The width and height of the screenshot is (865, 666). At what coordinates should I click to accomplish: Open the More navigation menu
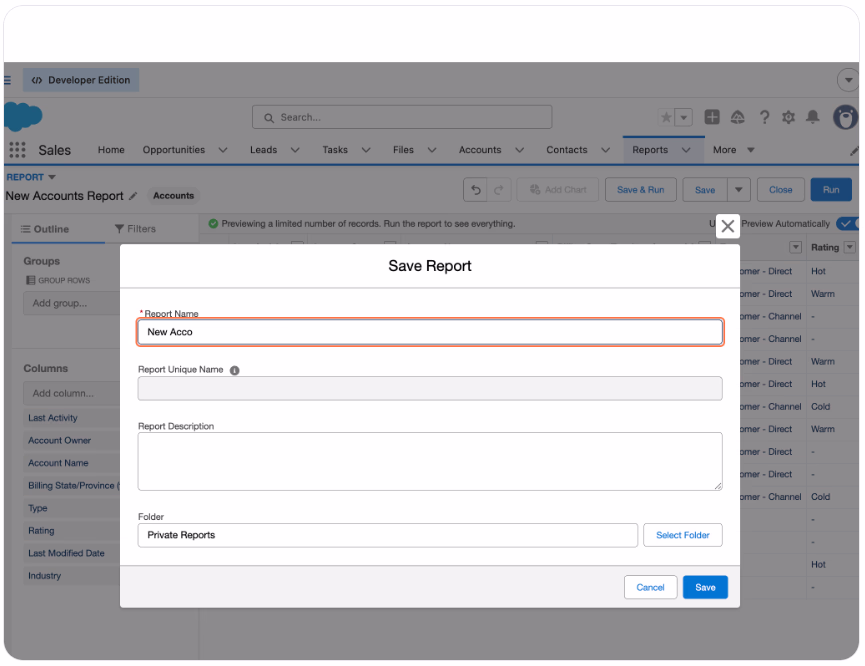[733, 150]
